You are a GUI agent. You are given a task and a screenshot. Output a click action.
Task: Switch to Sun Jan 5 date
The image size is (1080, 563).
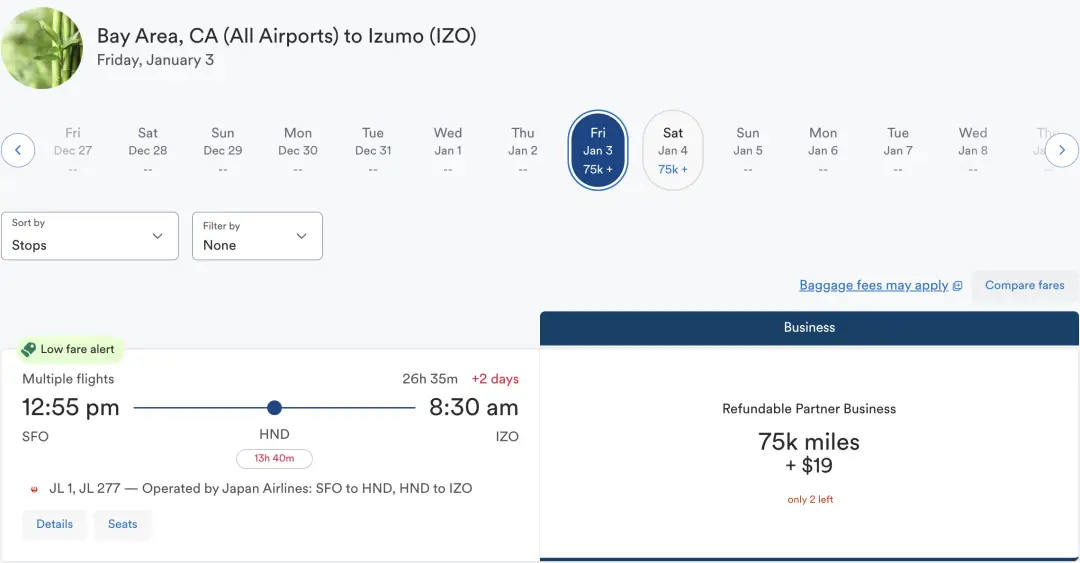click(x=748, y=150)
